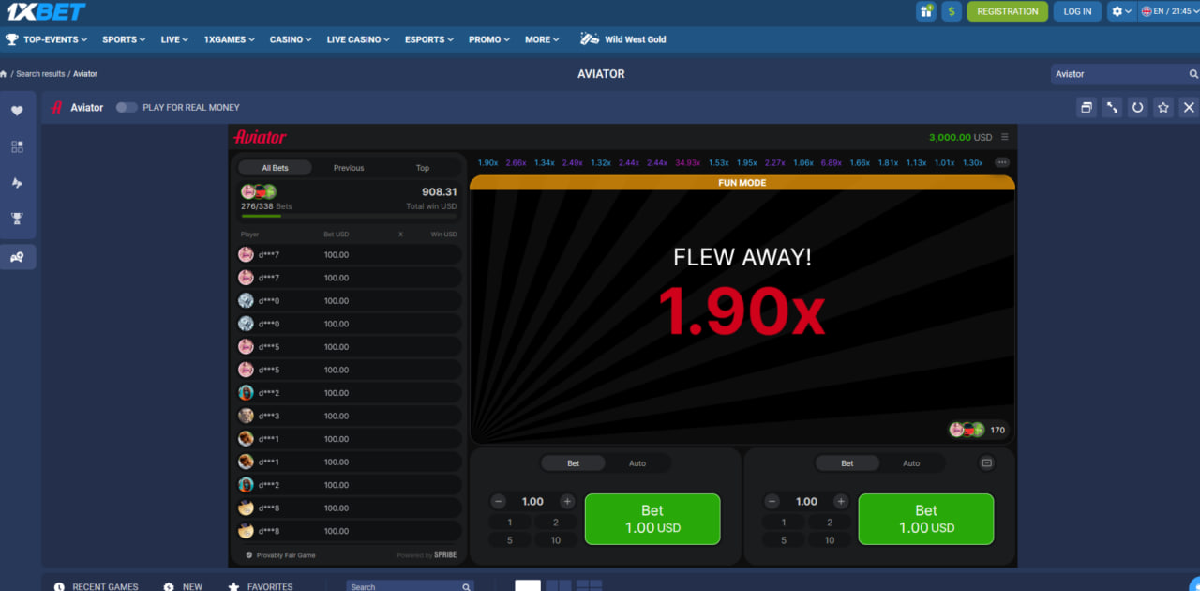Viewport: 1200px width, 591px height.
Task: Click the magnifier icon in Aviator search box
Action: point(1193,74)
